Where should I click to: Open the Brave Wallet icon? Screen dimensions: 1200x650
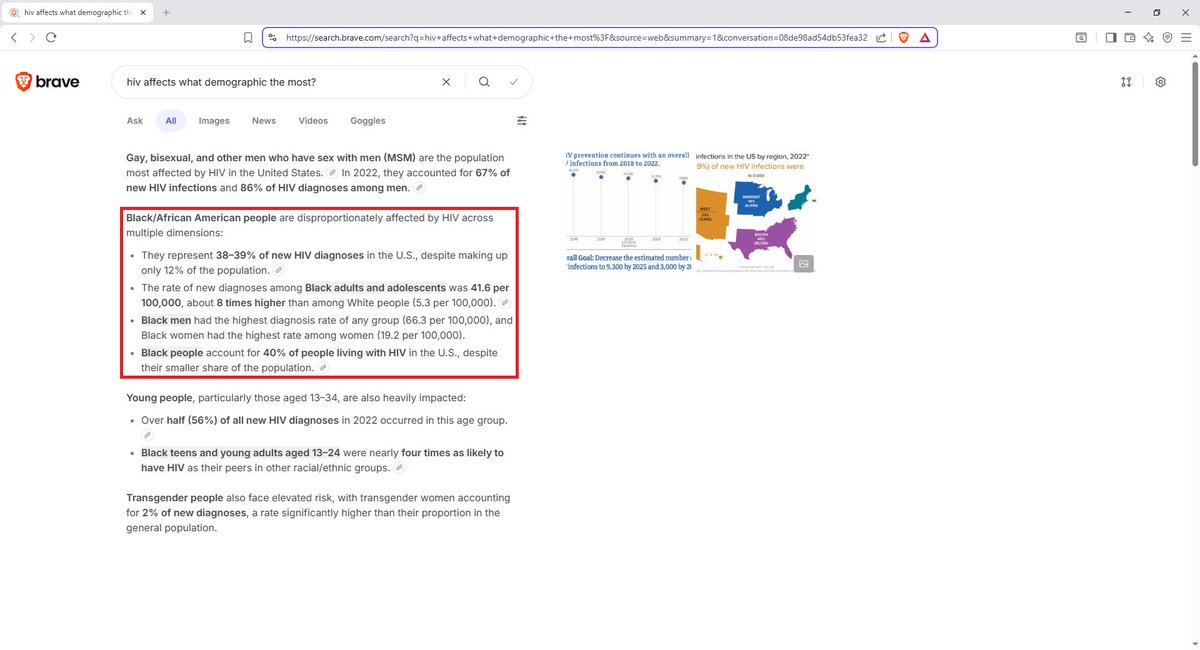tap(1130, 37)
